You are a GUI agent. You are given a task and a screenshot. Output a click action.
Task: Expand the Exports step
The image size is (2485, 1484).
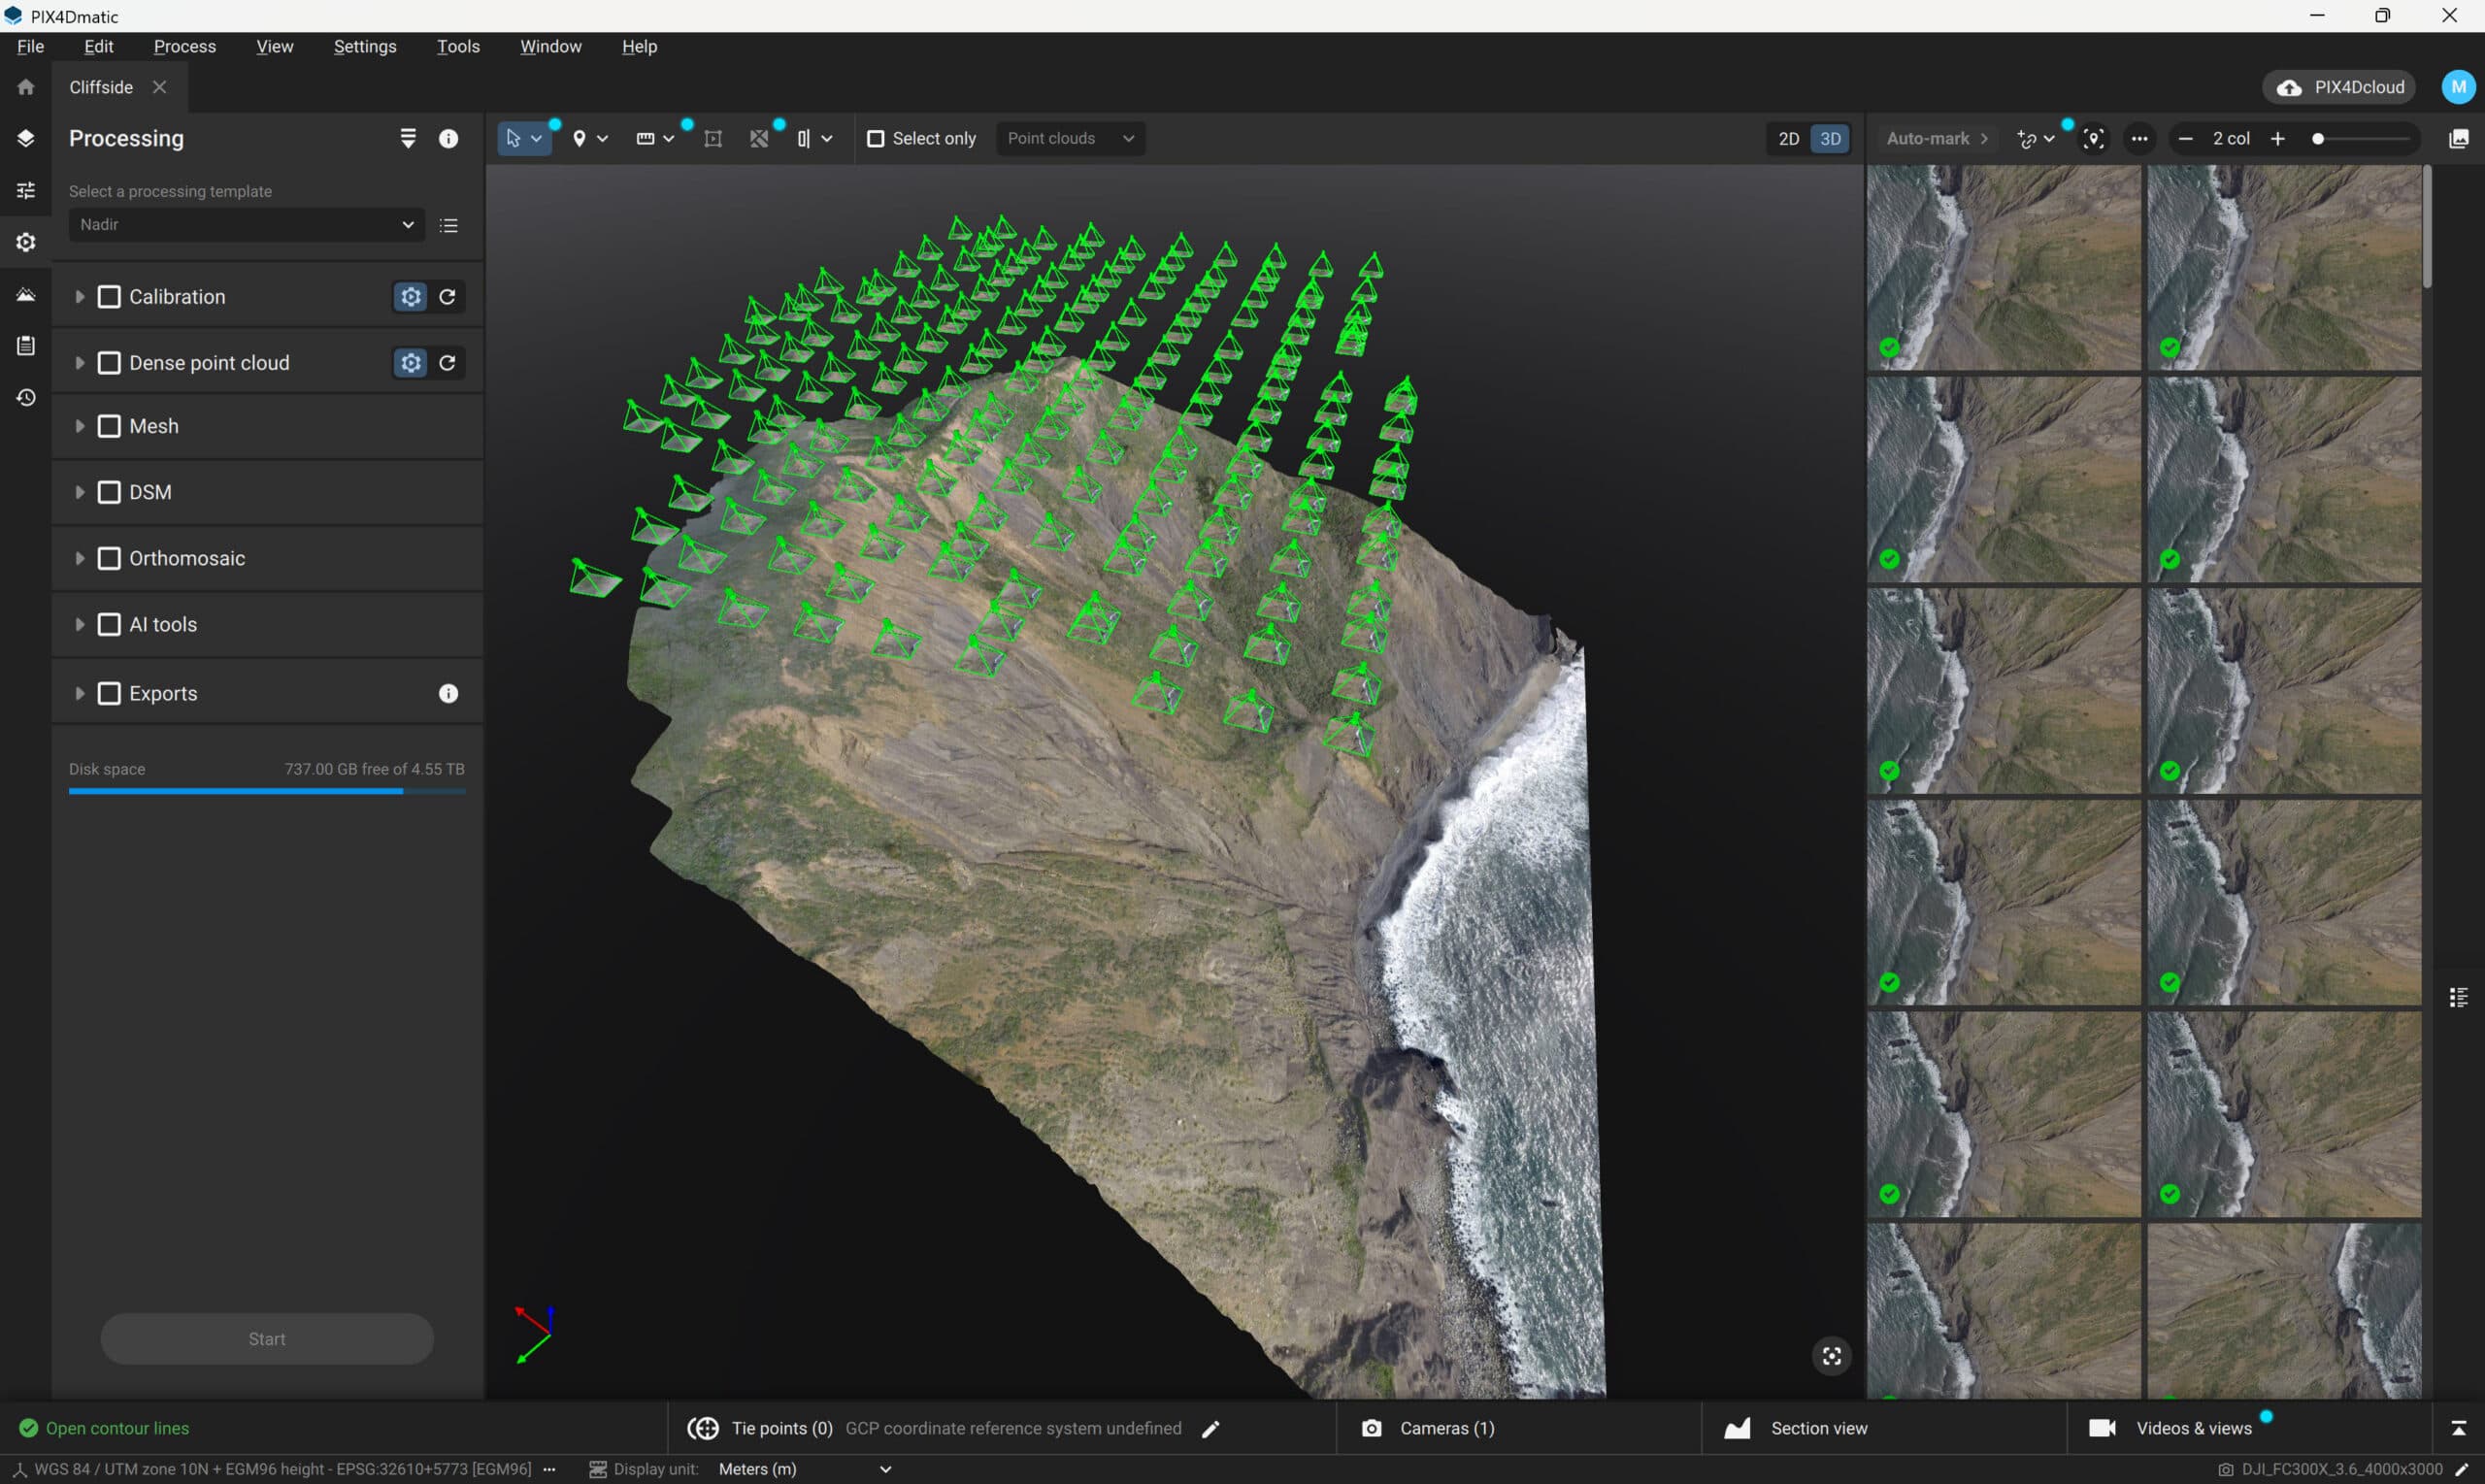[79, 694]
